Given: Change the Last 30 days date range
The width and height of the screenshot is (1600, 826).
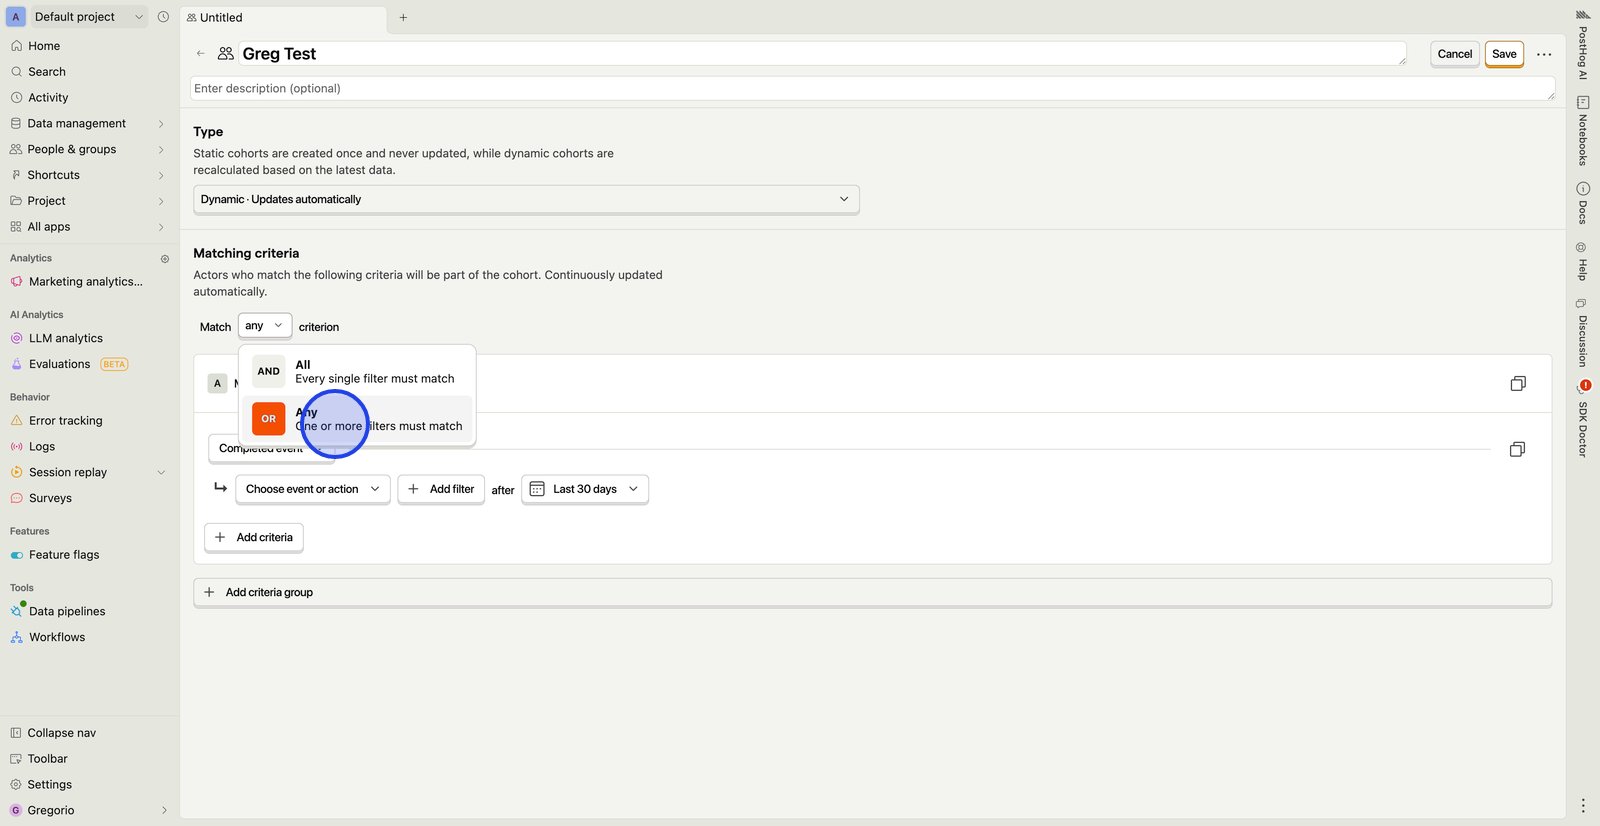Looking at the screenshot, I should [x=584, y=489].
